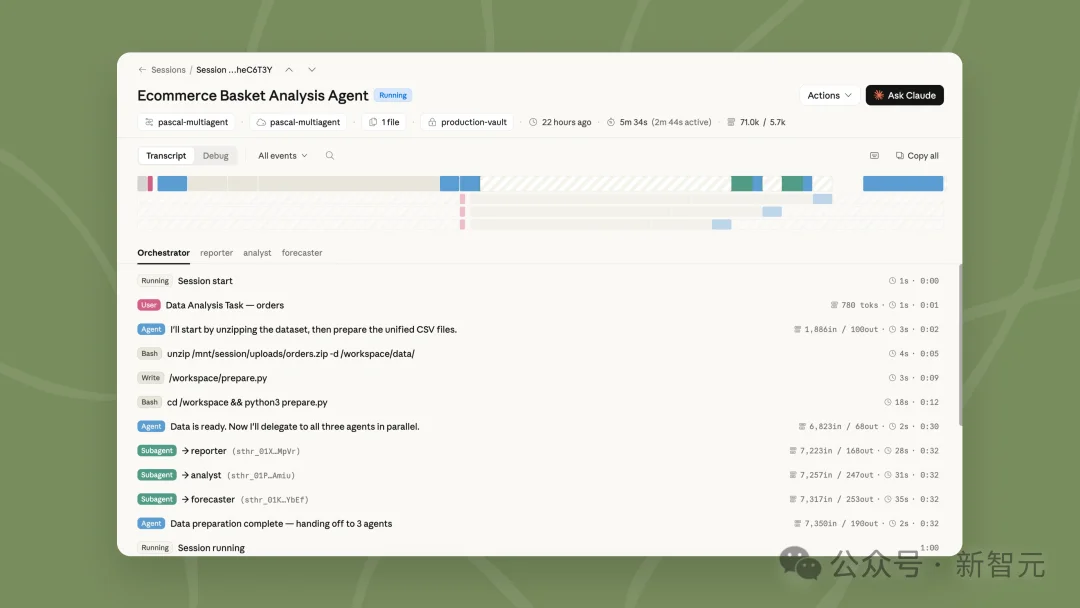Click the User badge on Data Analysis row
1080x608 pixels.
pos(149,305)
